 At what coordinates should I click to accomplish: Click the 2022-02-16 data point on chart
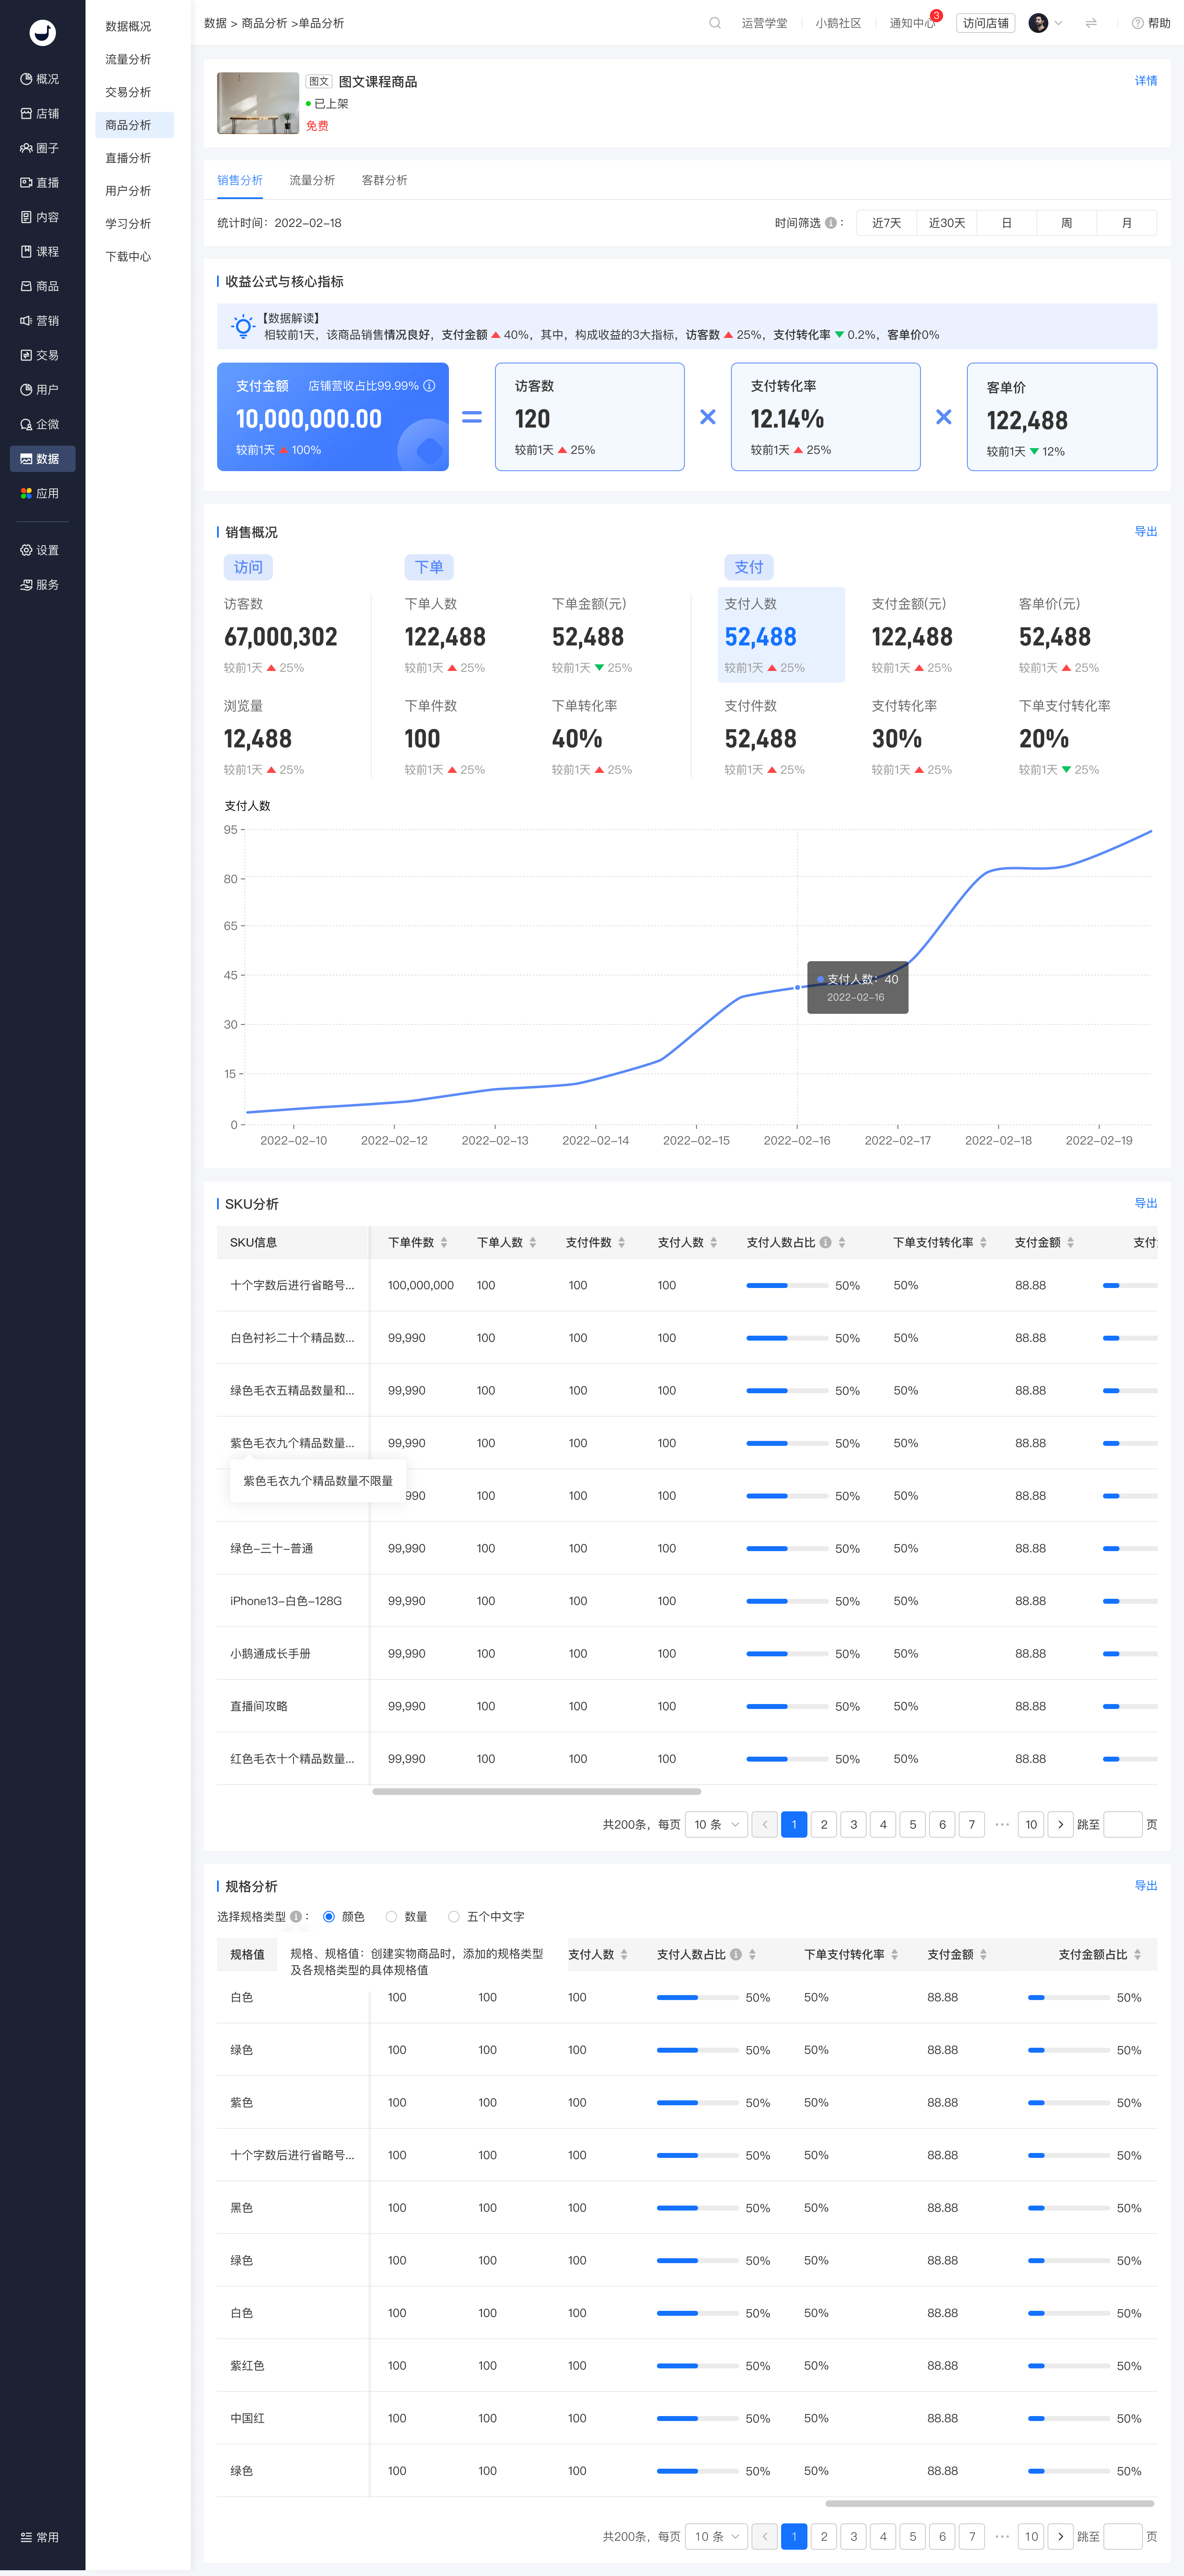[797, 987]
